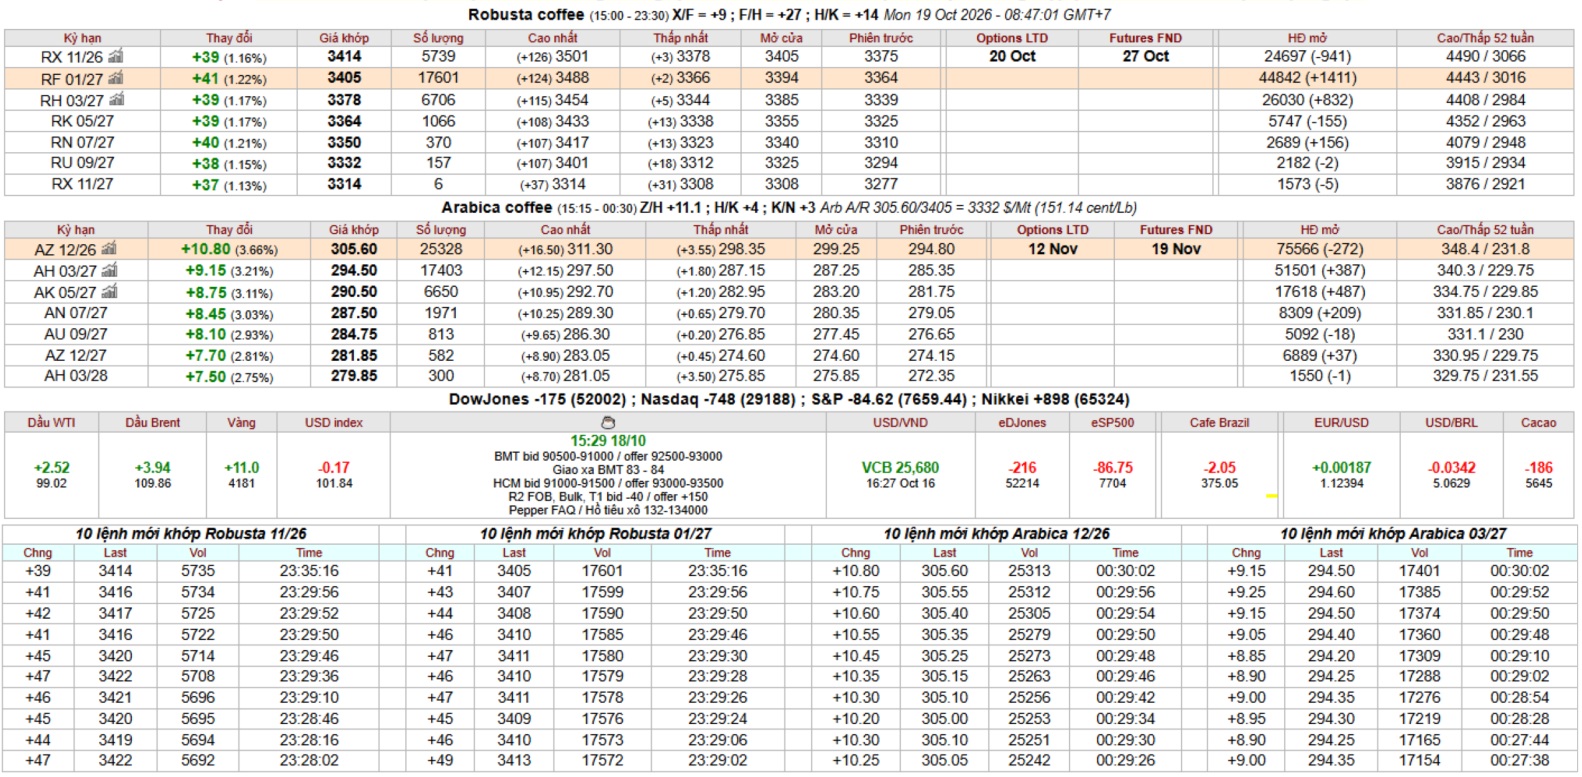Viewport: 1582px width, 777px height.
Task: Click the heading 10 lệnh mới khớp Arabica 12/26
Action: pos(996,534)
